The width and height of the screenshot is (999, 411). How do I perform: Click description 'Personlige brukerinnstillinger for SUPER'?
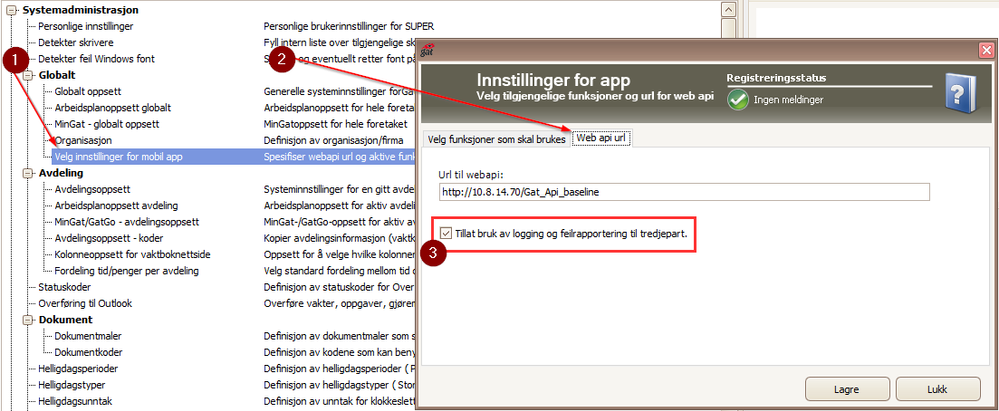coord(349,27)
